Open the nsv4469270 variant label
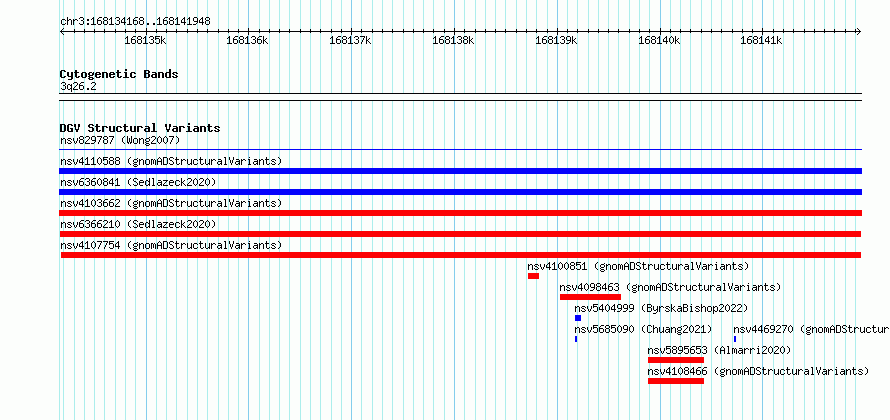 pyautogui.click(x=811, y=329)
